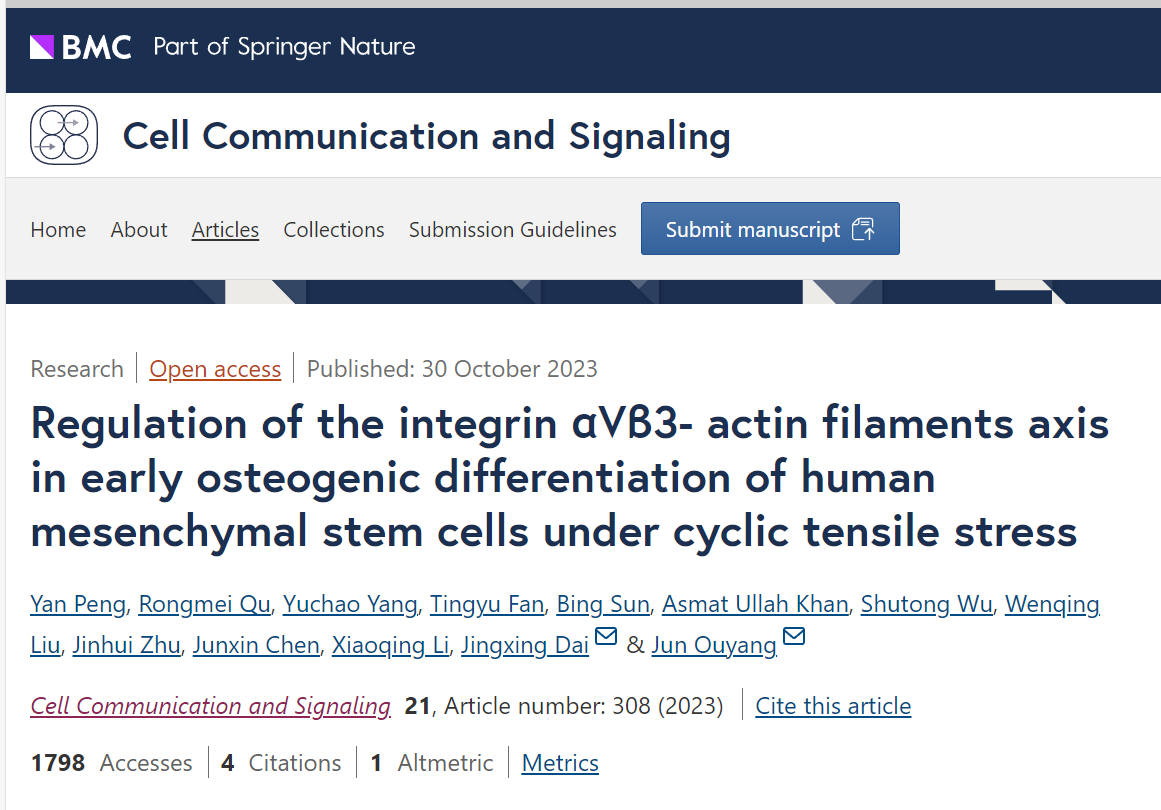Open Submission Guidelines

click(513, 230)
